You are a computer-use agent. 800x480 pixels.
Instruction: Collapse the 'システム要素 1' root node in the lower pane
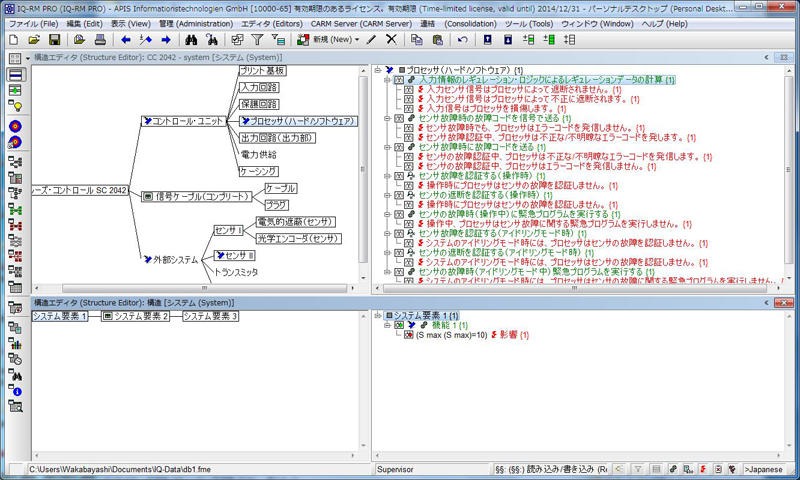pos(378,316)
